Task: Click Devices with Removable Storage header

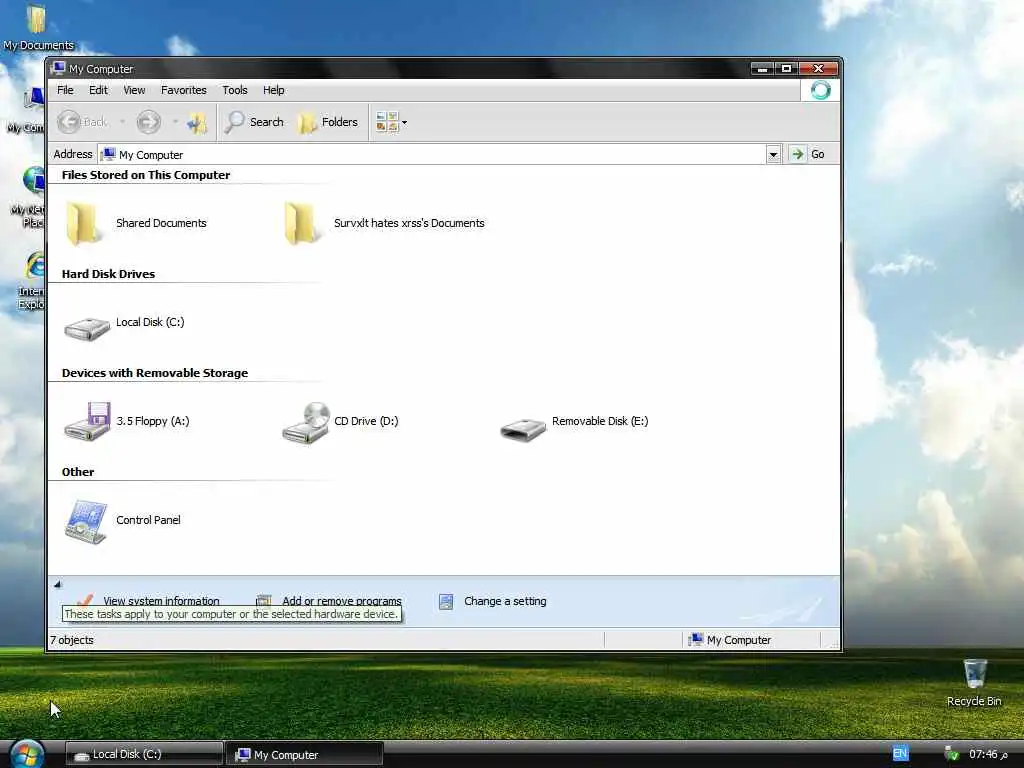Action: 155,374
